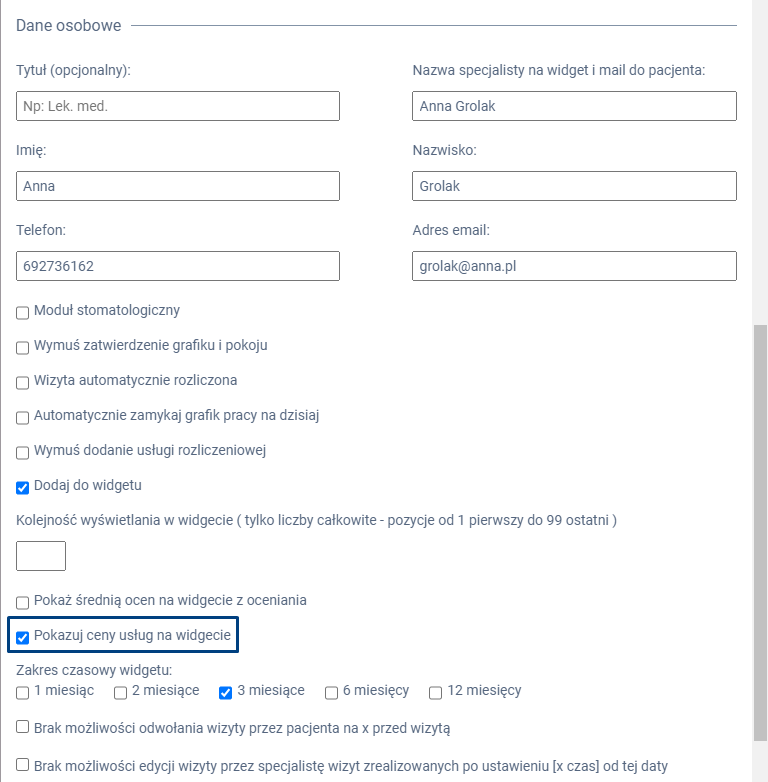Enable Automatycznie zamykaj grafik pracy na dzisiaj
Viewport: 768px width, 782px height.
tap(23, 418)
